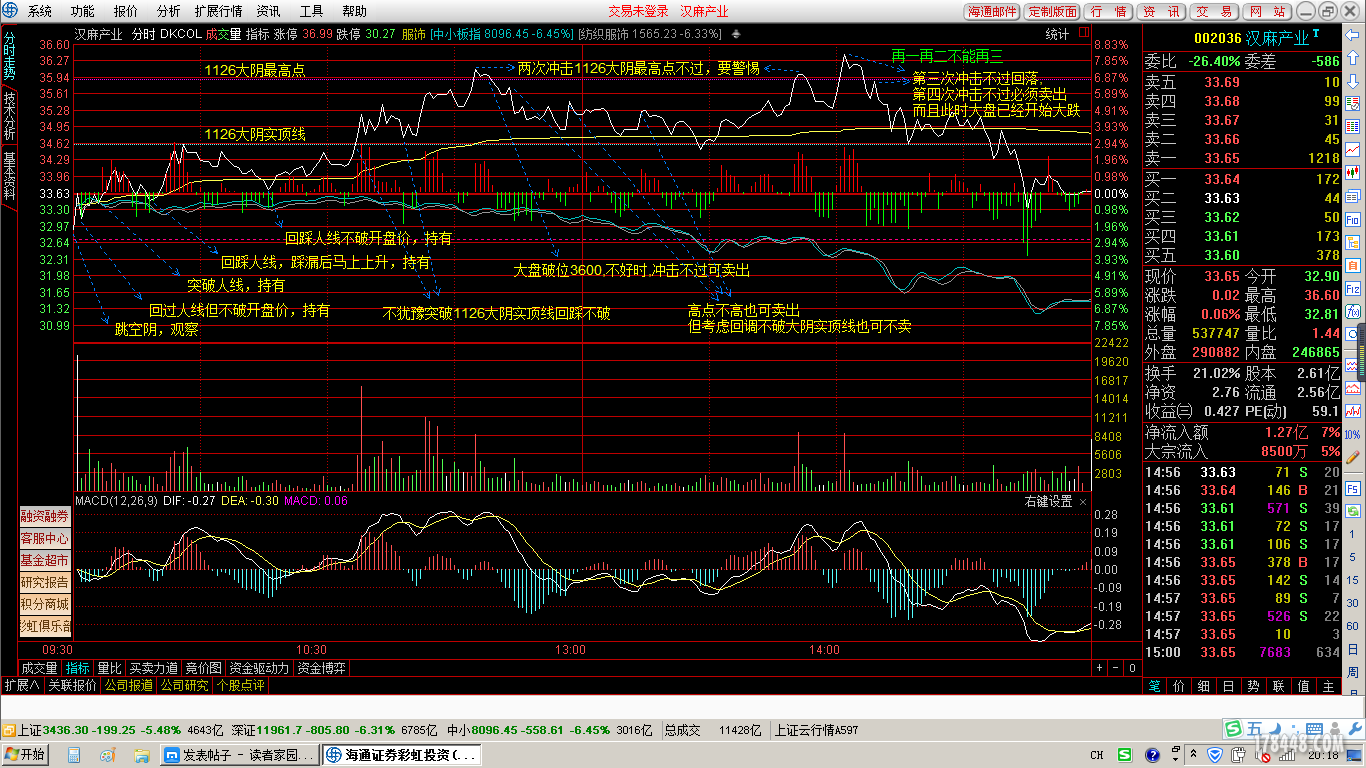Image resolution: width=1366 pixels, height=768 pixels.
Task: Click the network signal bars tray icon
Action: pos(1287,754)
